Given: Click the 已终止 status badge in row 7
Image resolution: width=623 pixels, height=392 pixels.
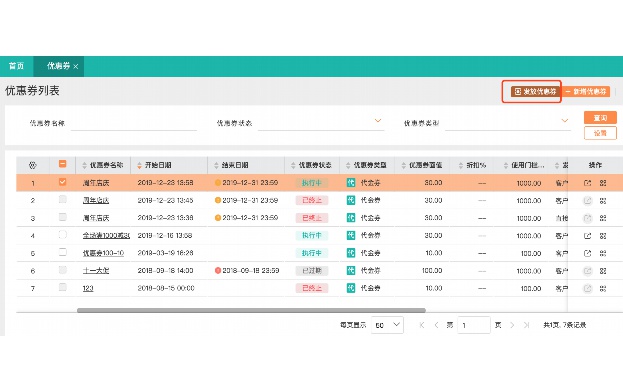Looking at the screenshot, I should [312, 288].
